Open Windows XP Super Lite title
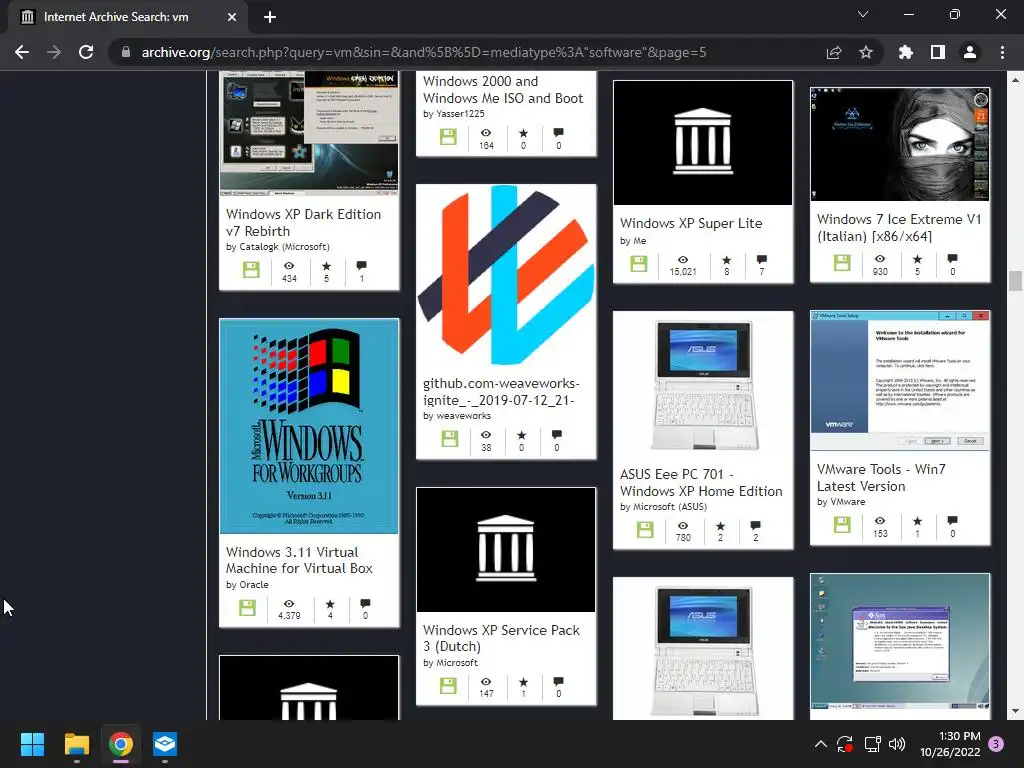1024x768 pixels. [x=691, y=223]
